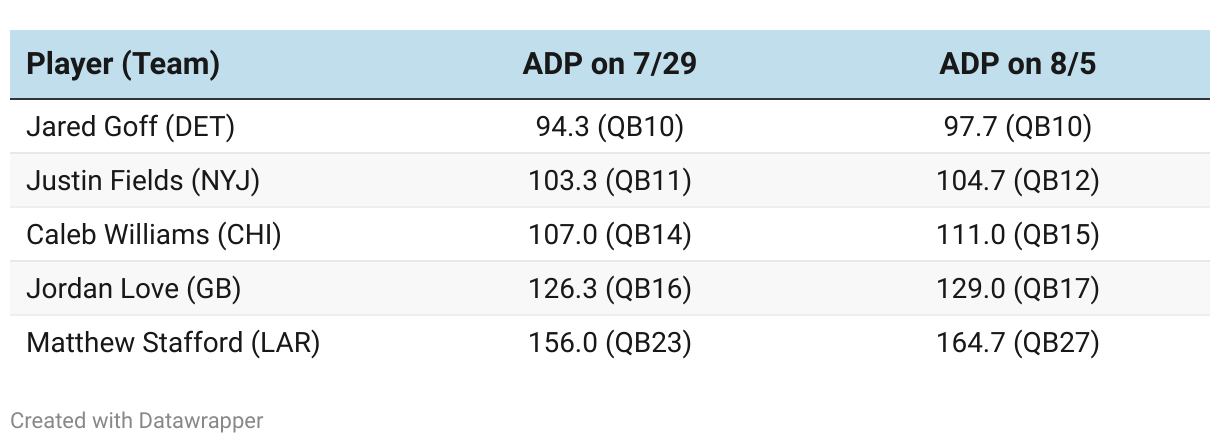Select the Jordan Love (GB) cell
Viewport: 1220px width, 444px height.
click(x=134, y=289)
